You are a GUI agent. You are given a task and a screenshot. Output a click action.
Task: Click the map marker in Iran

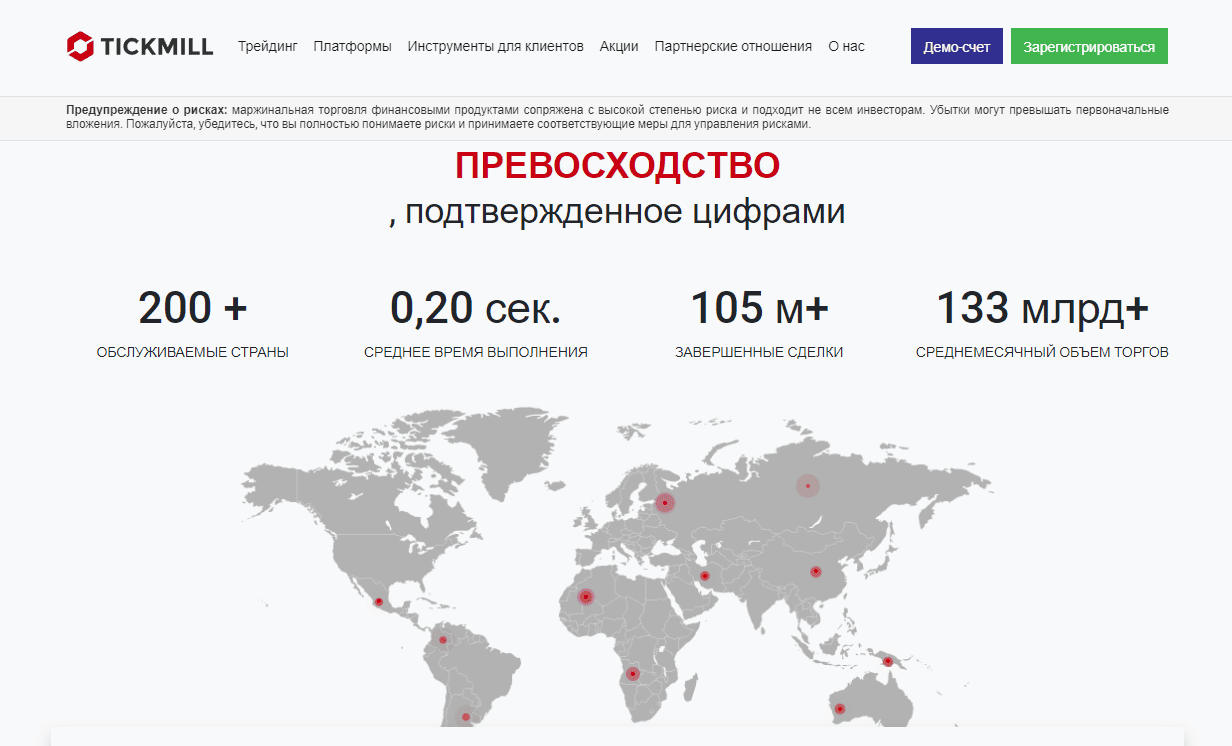[705, 576]
